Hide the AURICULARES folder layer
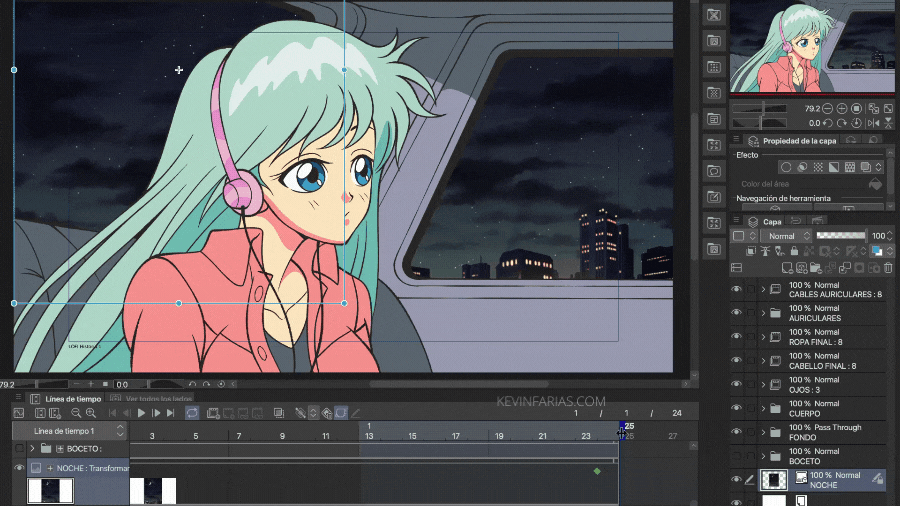Viewport: 900px width, 506px height. [736, 313]
